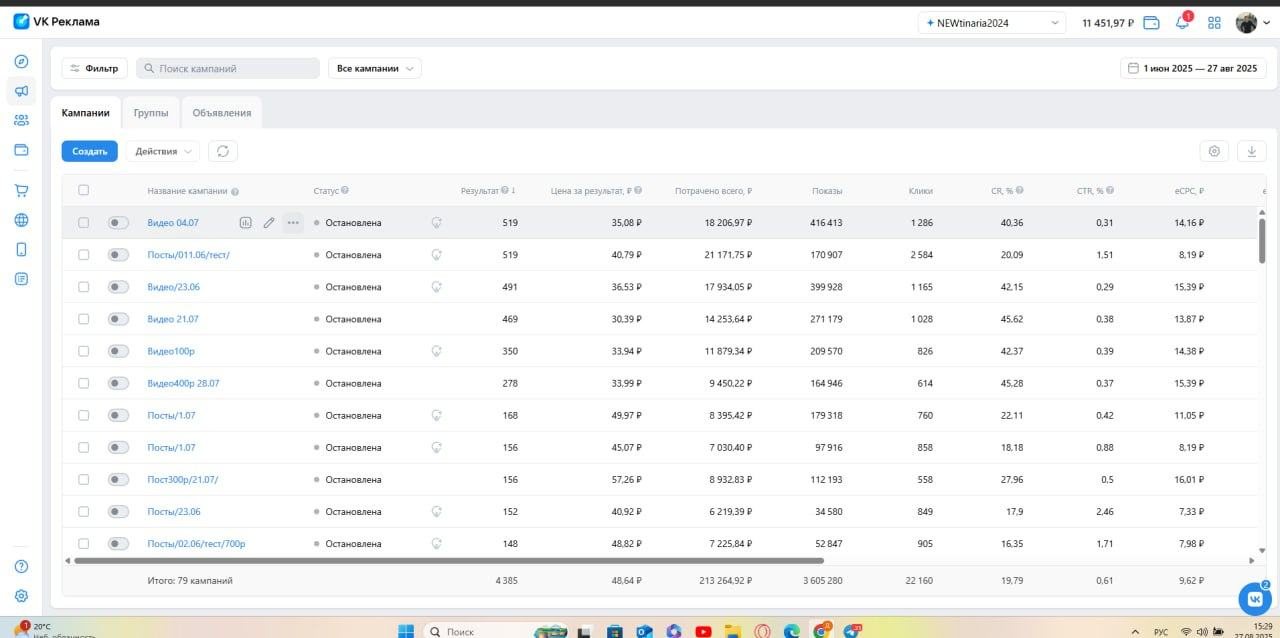Open the compass overview icon in sidebar
1280x638 pixels.
(x=21, y=61)
